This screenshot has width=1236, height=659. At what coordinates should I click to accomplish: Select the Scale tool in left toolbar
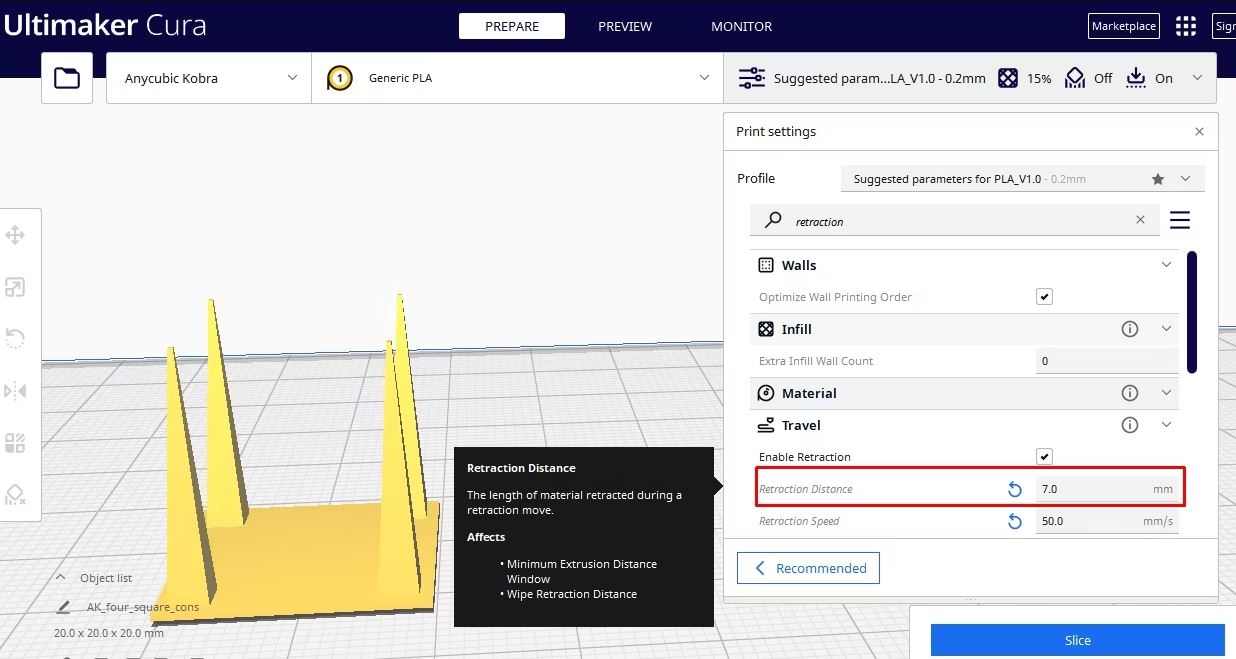coord(15,288)
